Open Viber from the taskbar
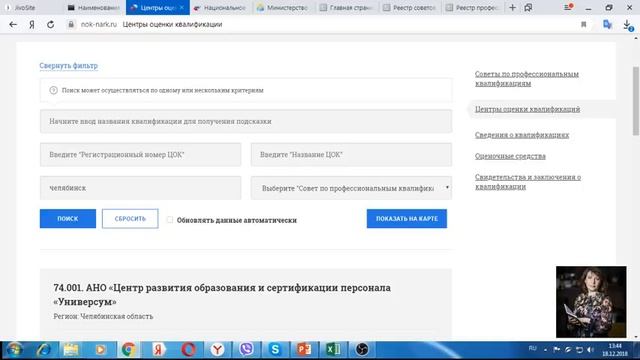The height and width of the screenshot is (360, 640). (246, 349)
